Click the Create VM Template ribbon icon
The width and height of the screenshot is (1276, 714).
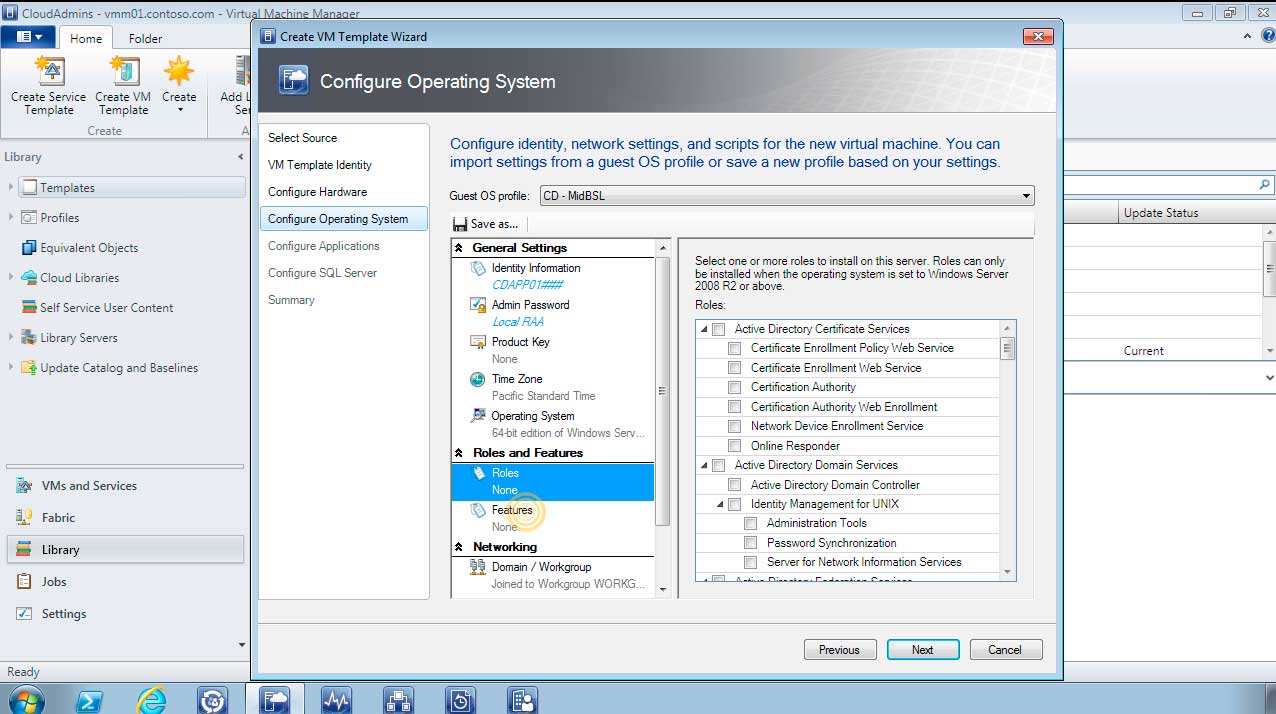point(123,72)
